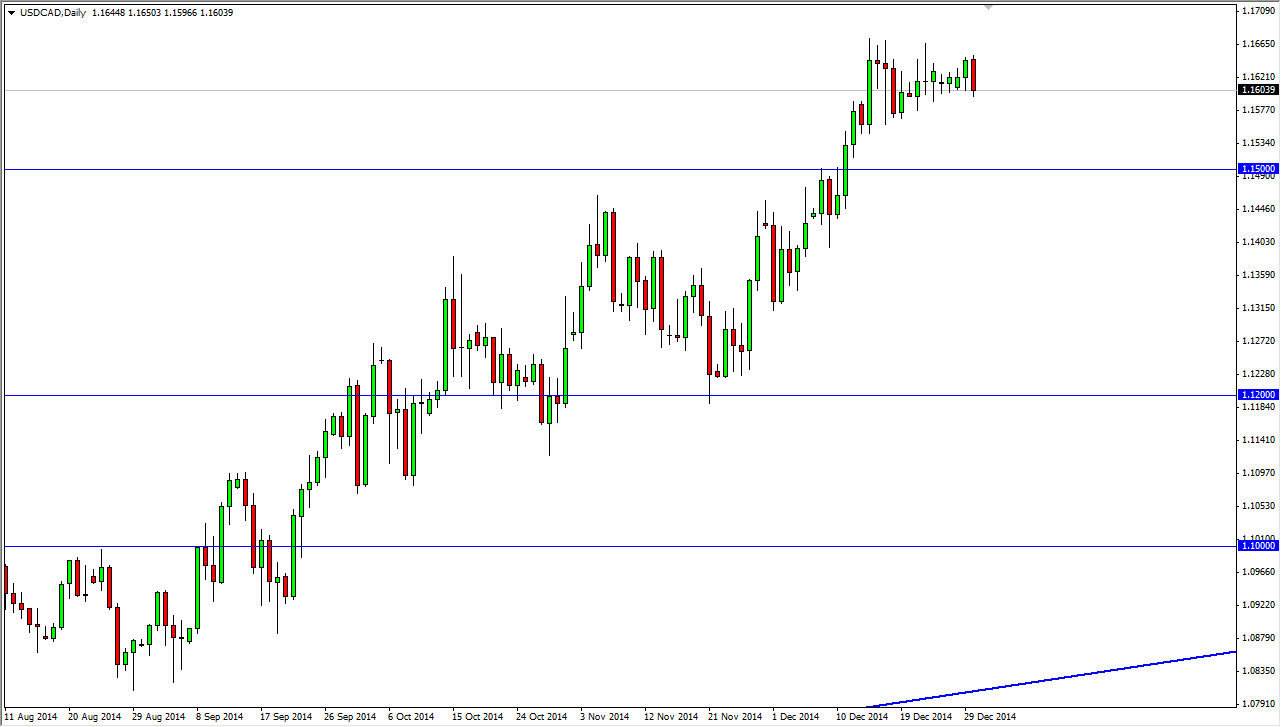Click the 1.17090 value on the price axis
The width and height of the screenshot is (1281, 727).
tap(1257, 10)
